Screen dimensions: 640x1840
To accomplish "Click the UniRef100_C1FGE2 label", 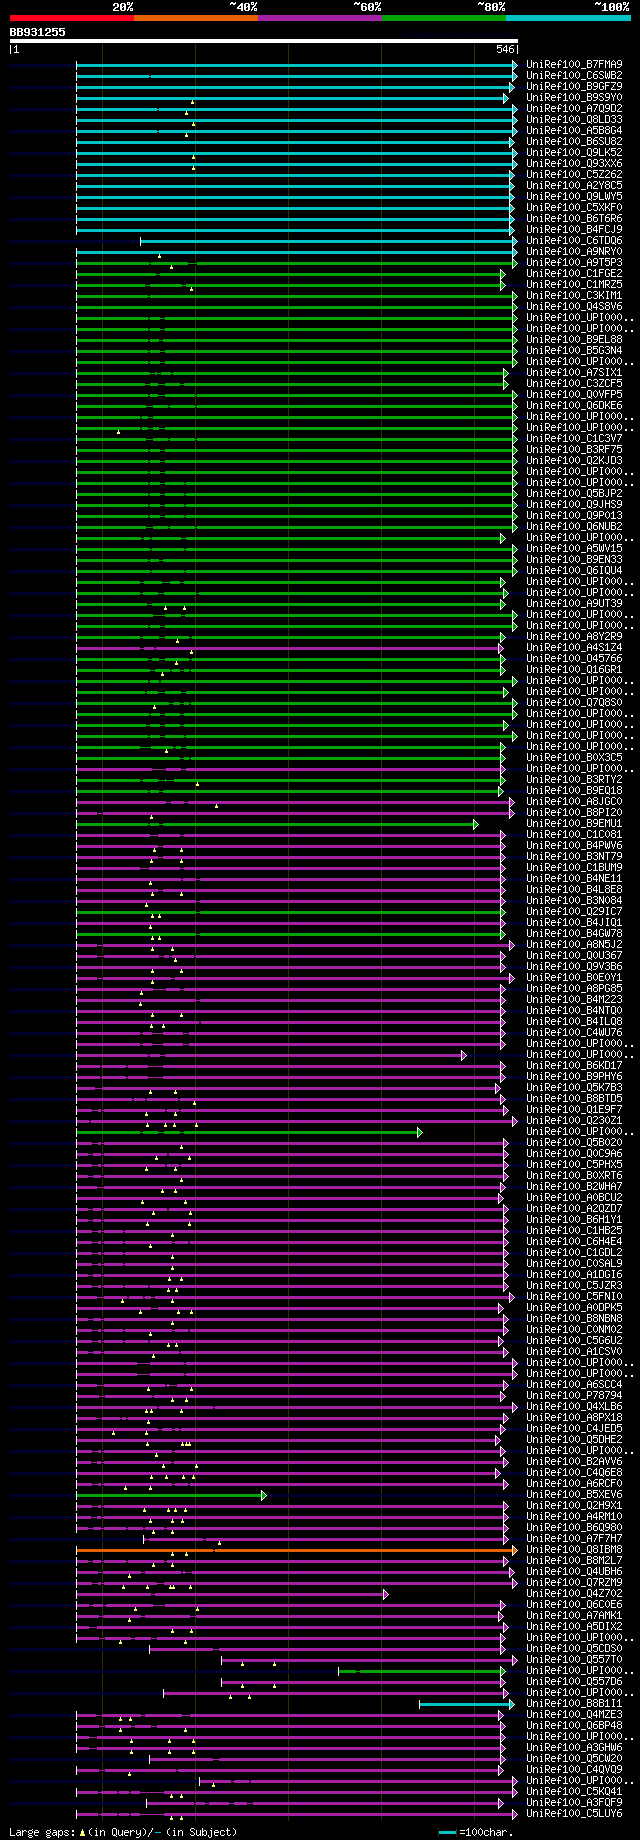I will click(x=574, y=274).
